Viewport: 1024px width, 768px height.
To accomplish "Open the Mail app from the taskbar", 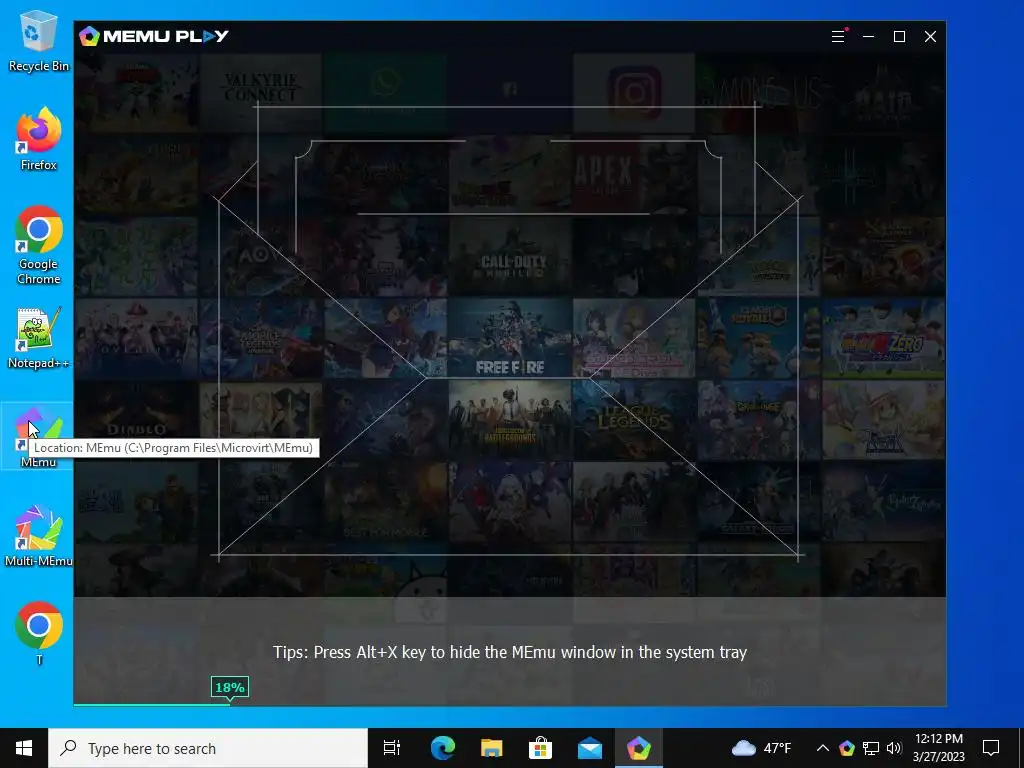I will coord(590,748).
